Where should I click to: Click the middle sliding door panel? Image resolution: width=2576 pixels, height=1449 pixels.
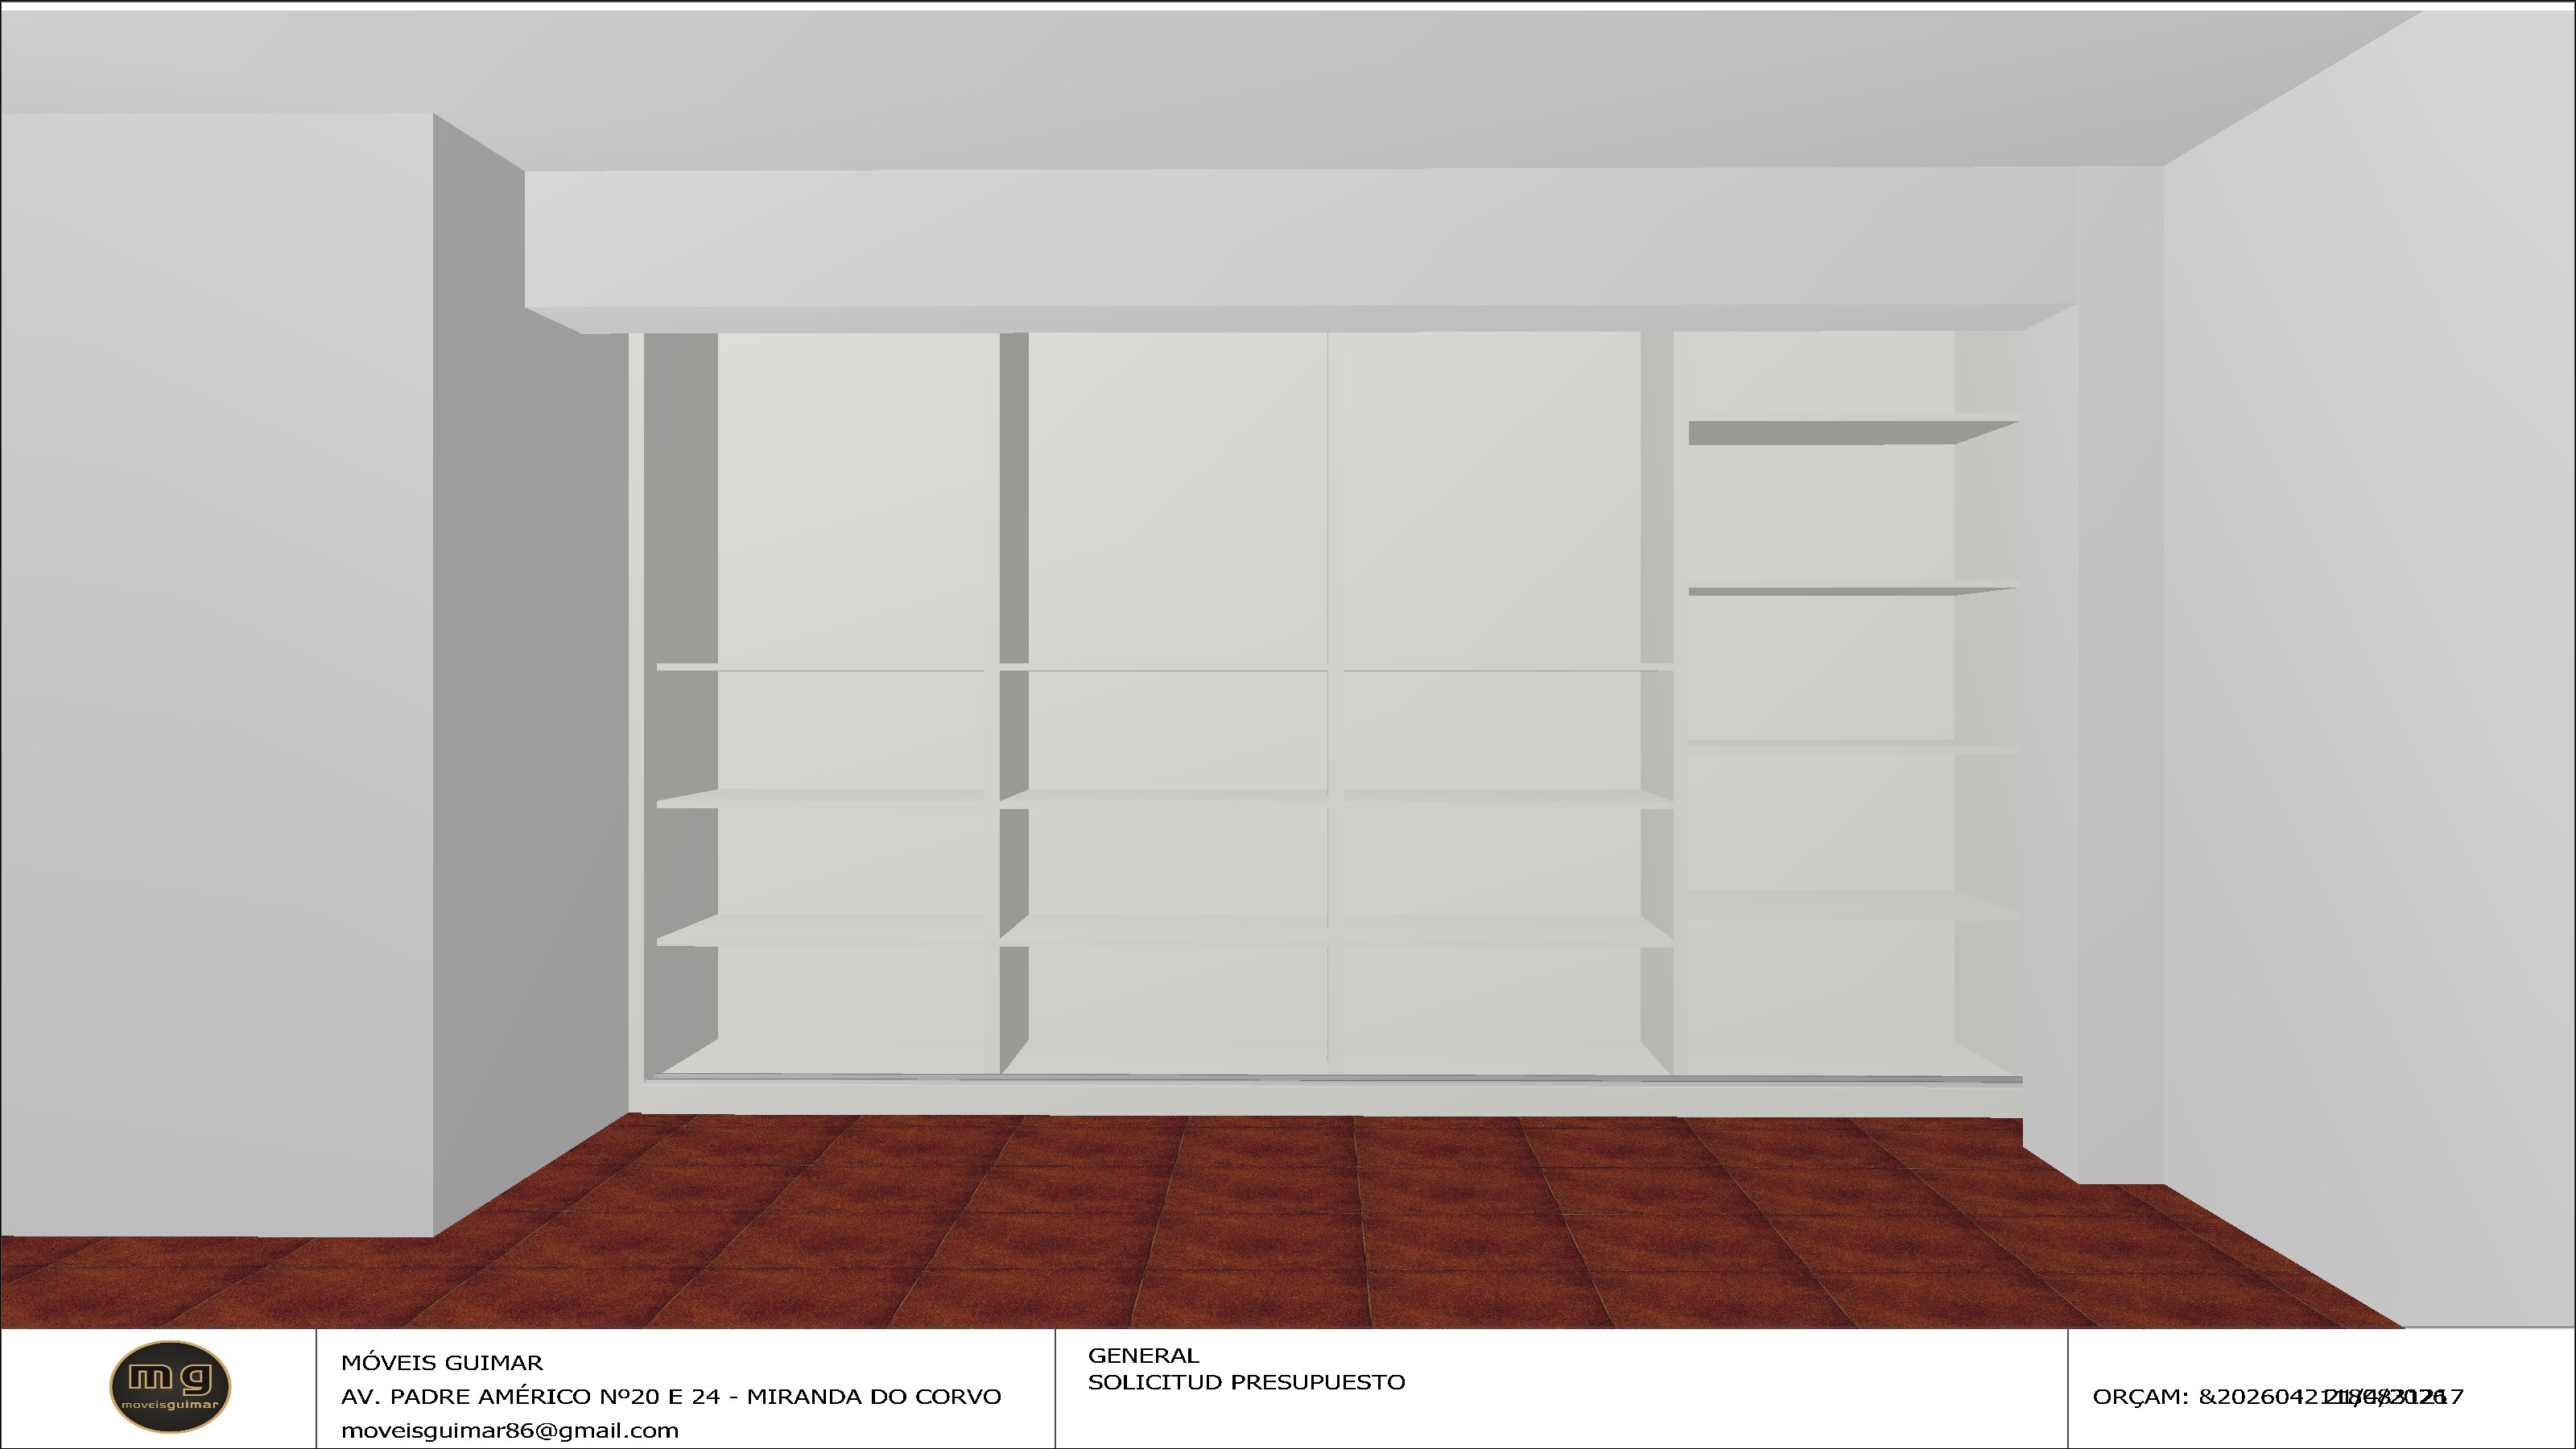1177,500
